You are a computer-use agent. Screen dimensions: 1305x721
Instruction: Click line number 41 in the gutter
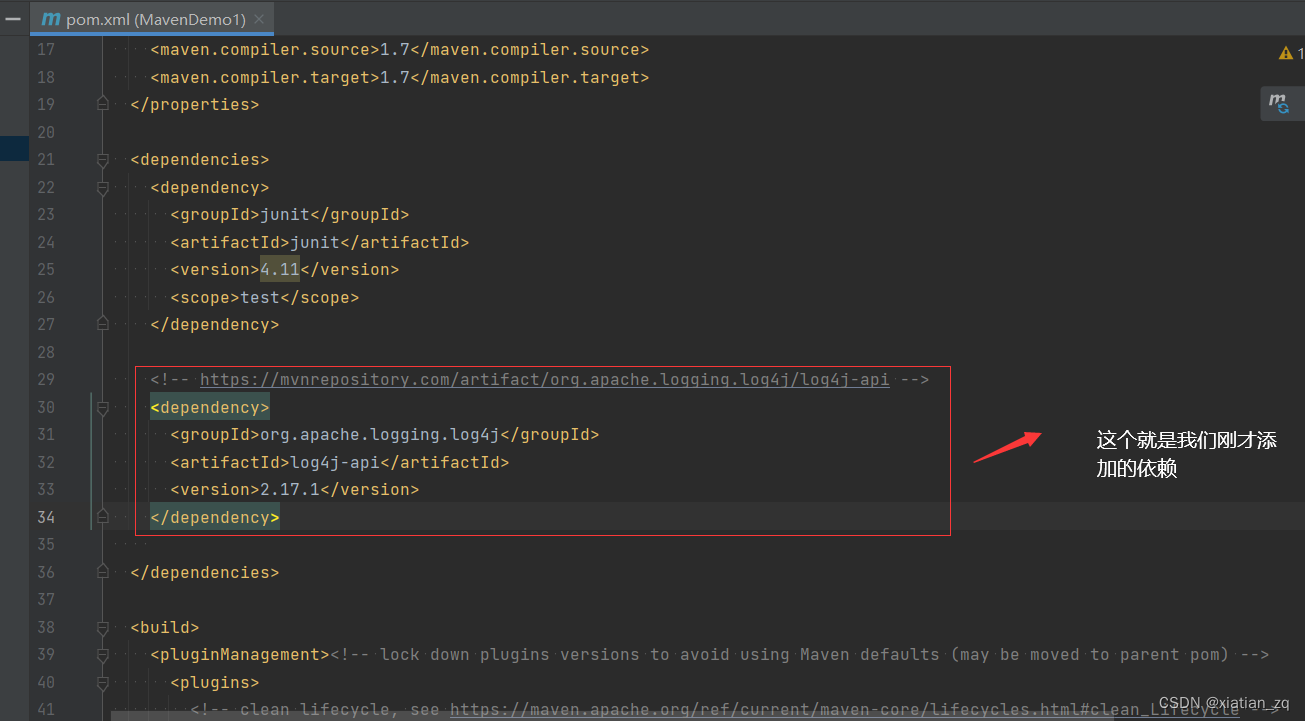click(46, 709)
